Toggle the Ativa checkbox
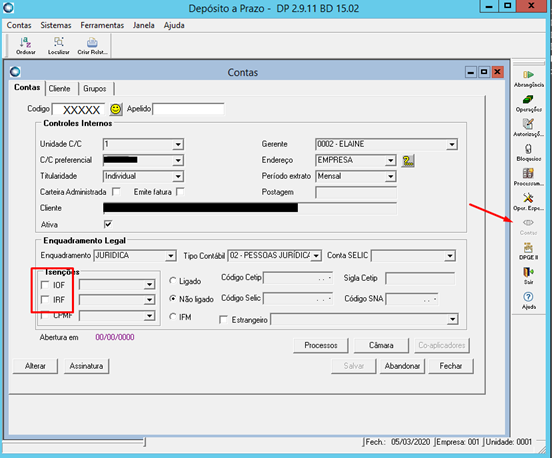The image size is (553, 458). coord(108,224)
